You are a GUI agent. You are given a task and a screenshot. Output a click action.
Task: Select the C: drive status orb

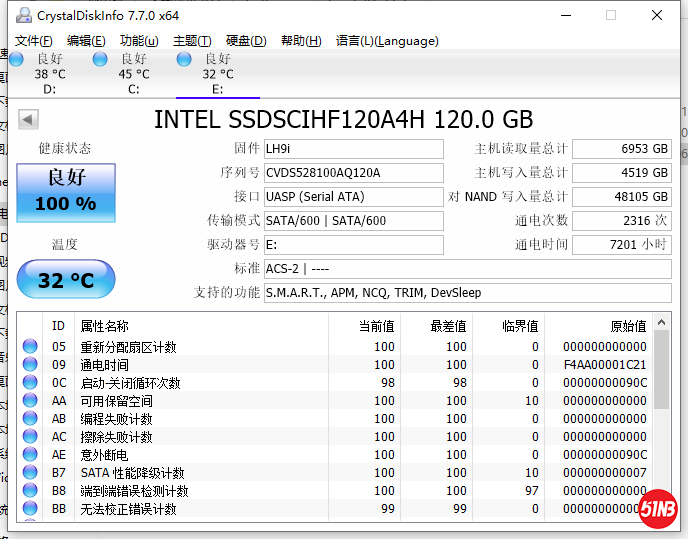[x=100, y=60]
